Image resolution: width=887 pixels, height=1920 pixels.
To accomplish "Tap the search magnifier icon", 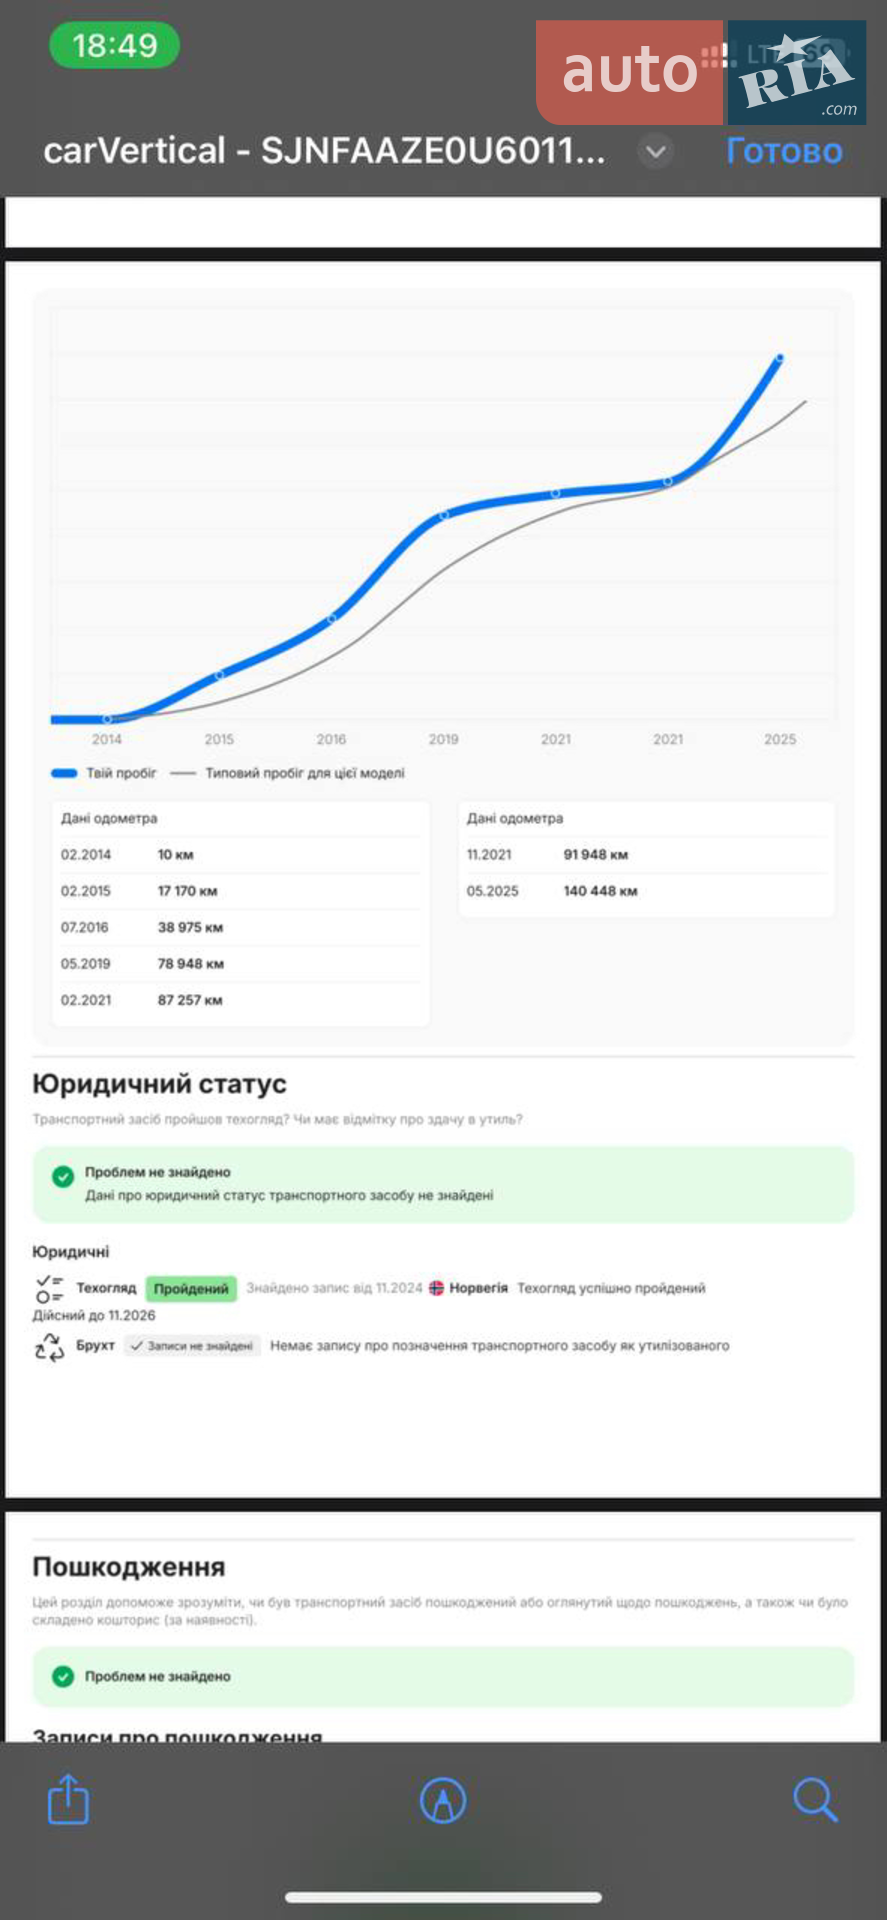I will click(815, 1799).
